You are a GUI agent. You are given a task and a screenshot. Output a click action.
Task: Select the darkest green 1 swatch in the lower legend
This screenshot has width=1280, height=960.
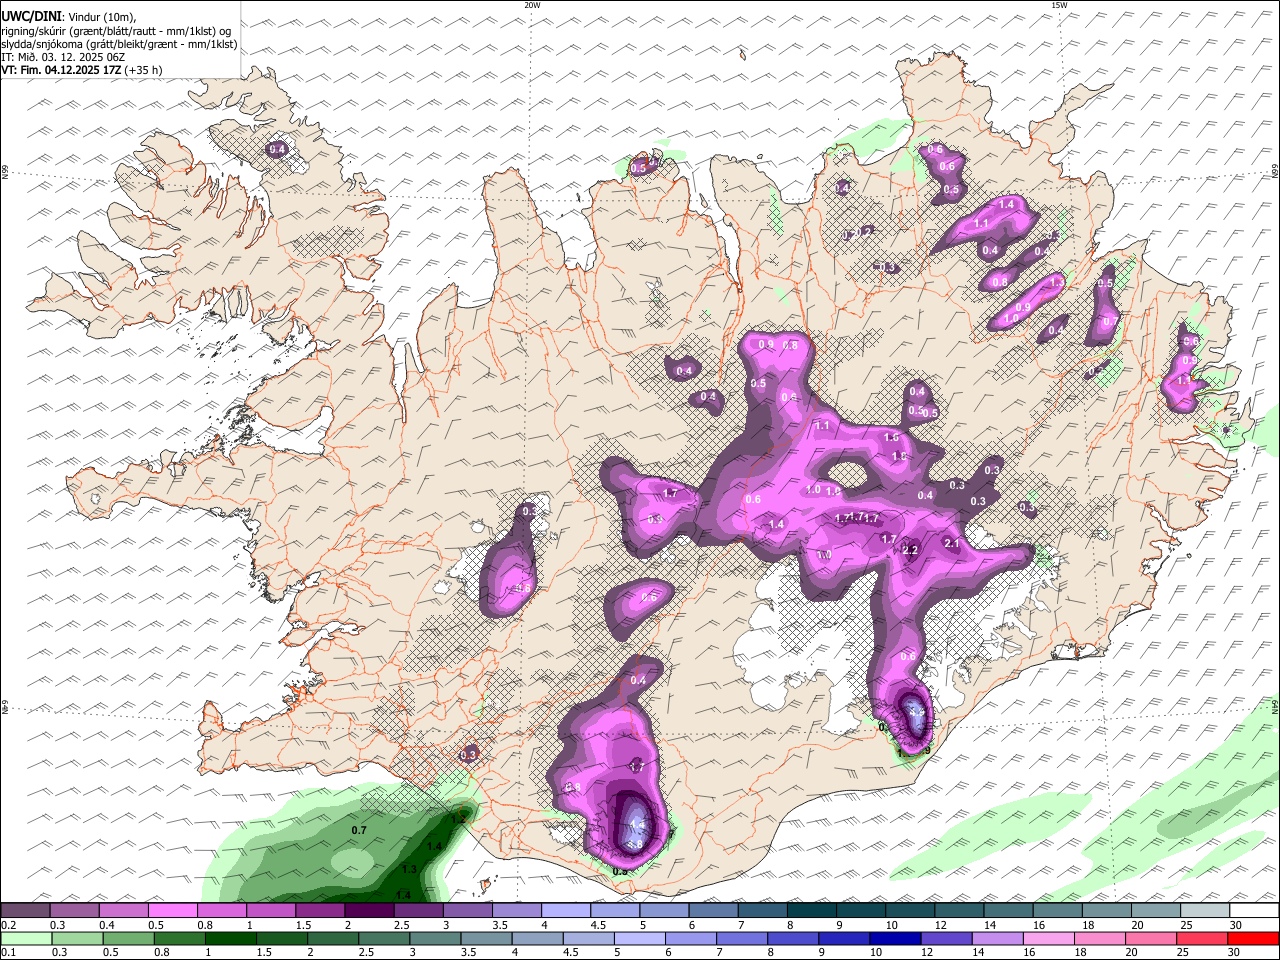tap(230, 939)
